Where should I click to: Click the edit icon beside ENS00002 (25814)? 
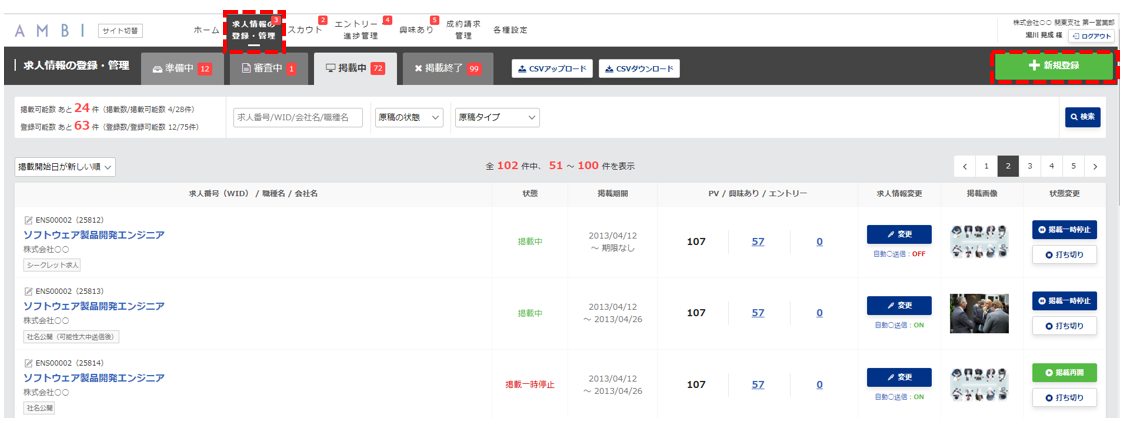coord(29,363)
